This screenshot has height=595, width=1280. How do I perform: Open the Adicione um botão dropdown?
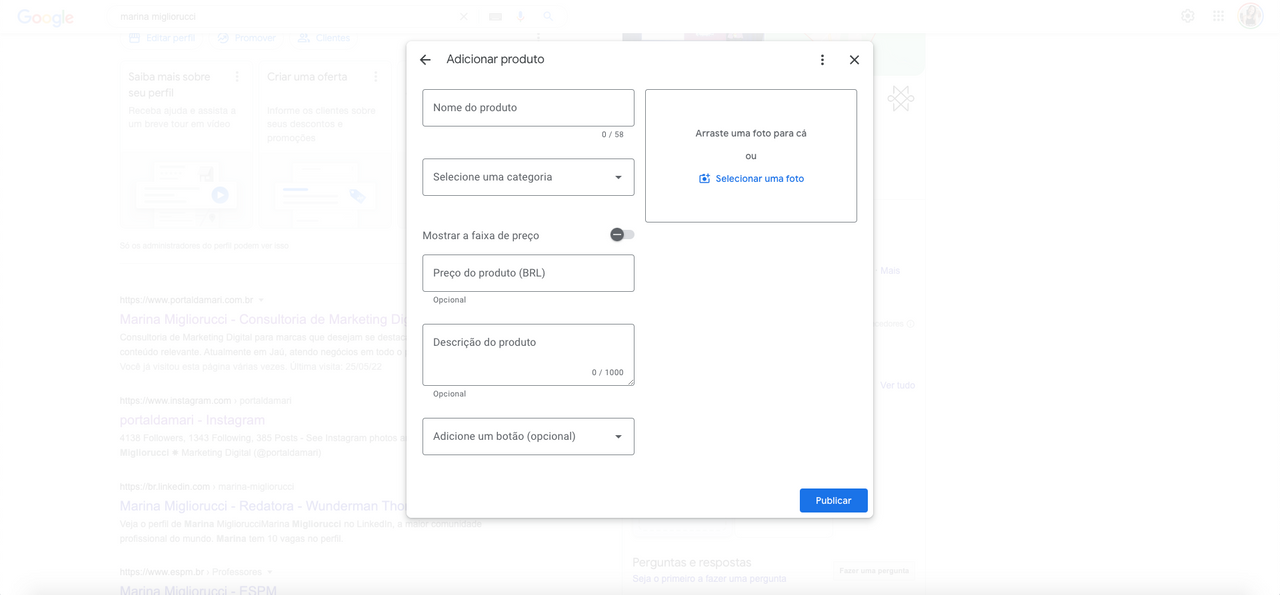coord(528,437)
